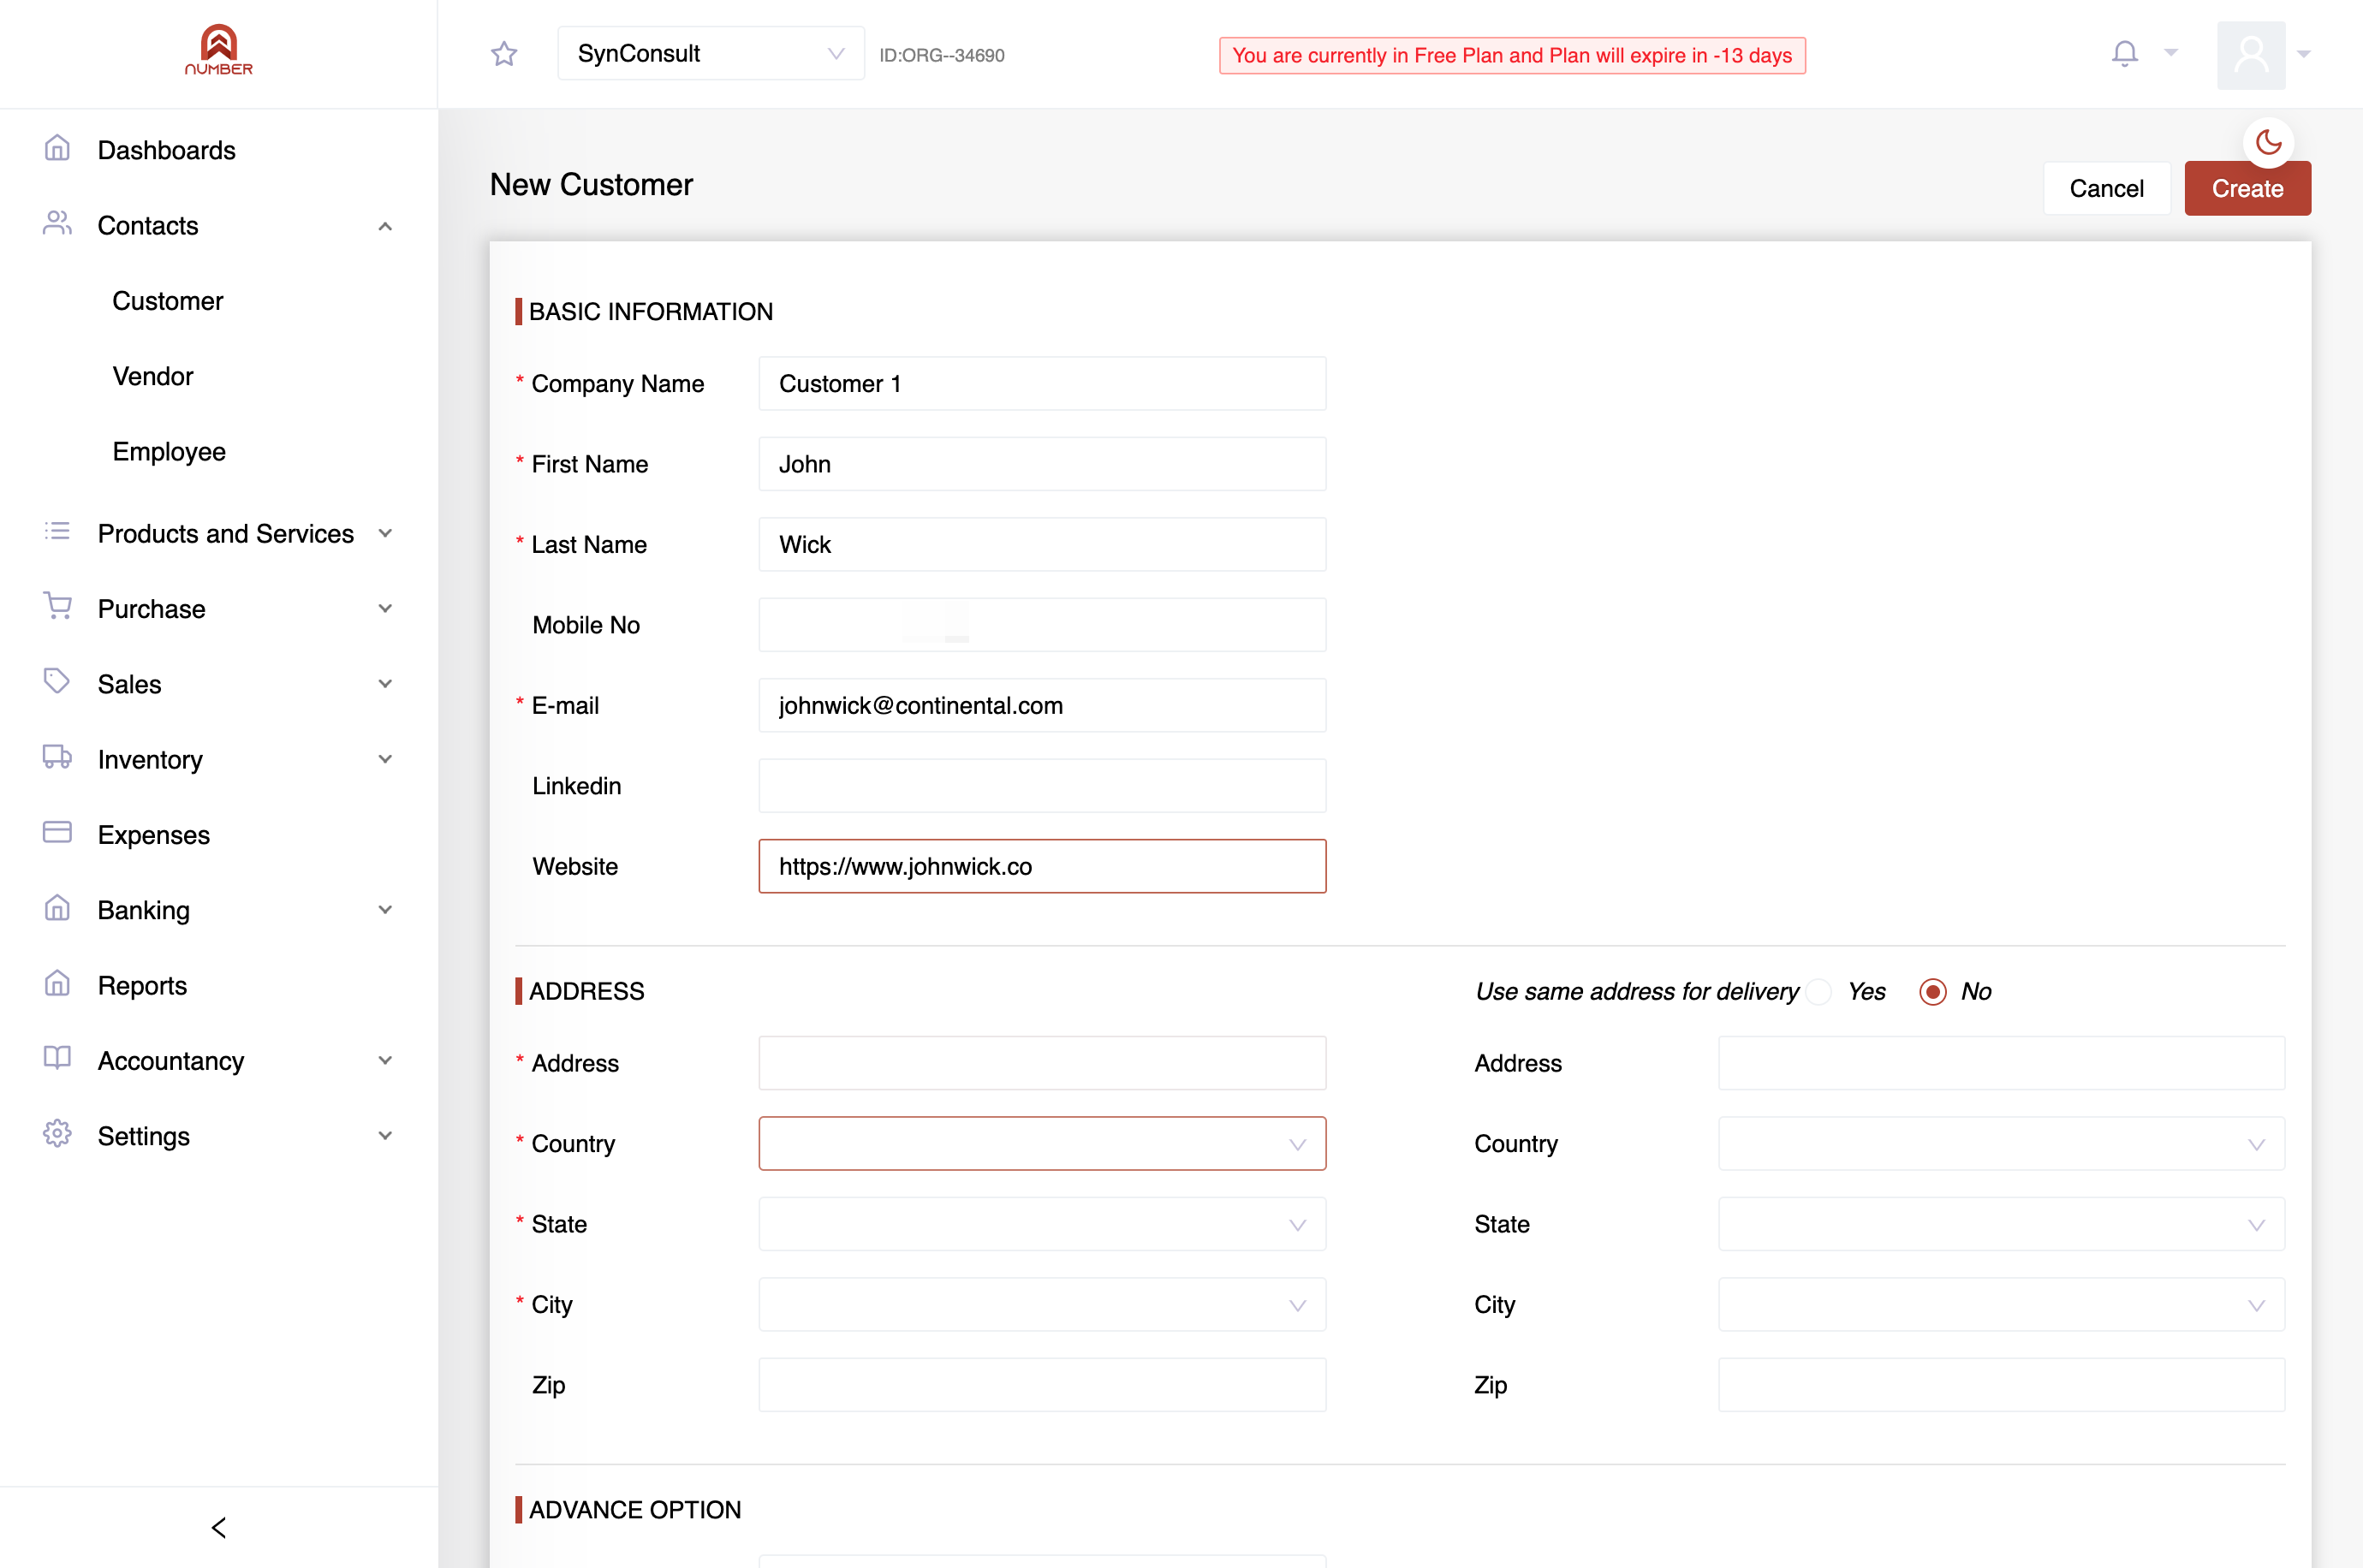Open dropdown arrow next to profile avatar
This screenshot has width=2363, height=1568.
click(2303, 54)
